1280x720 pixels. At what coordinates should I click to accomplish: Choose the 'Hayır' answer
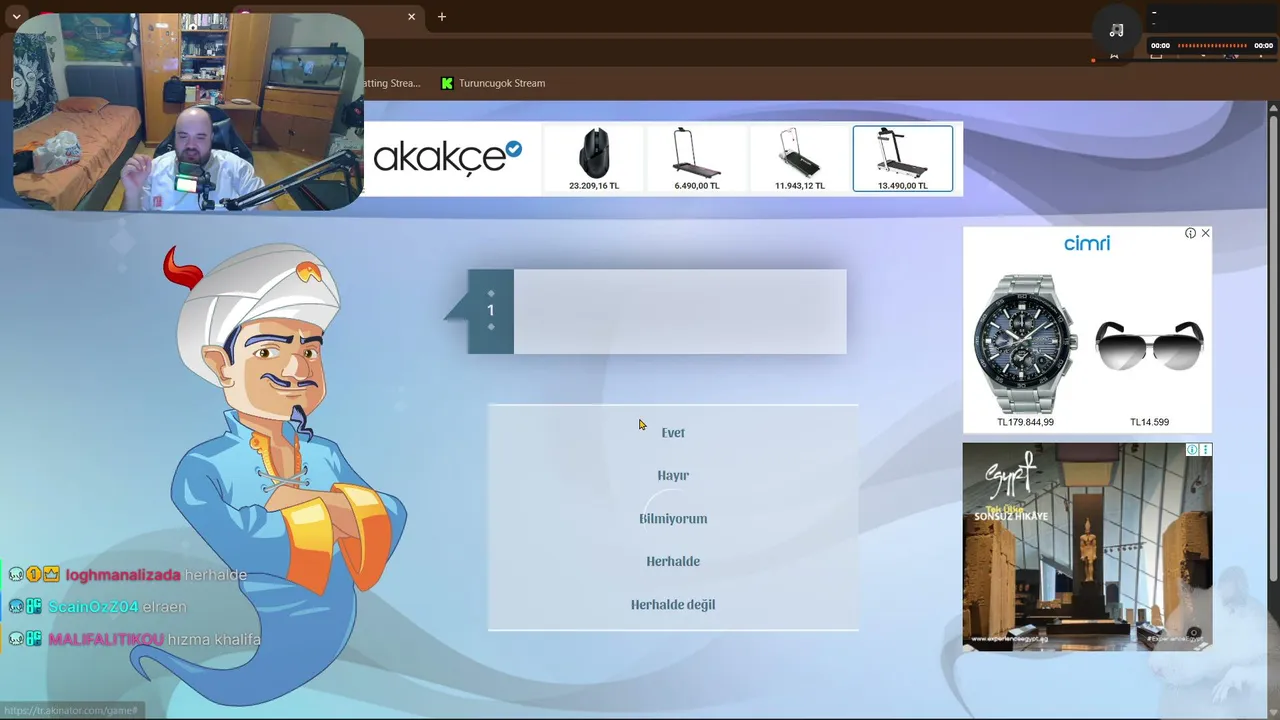673,476
